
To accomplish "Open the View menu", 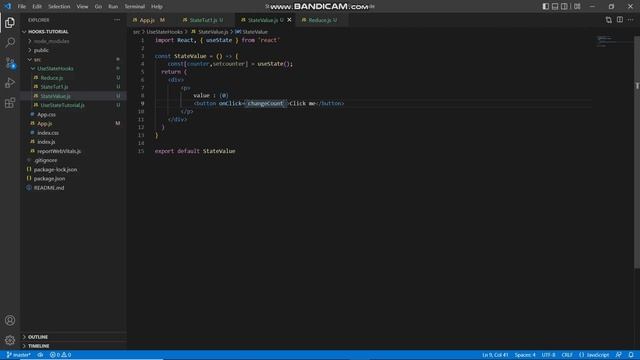I will pyautogui.click(x=82, y=7).
